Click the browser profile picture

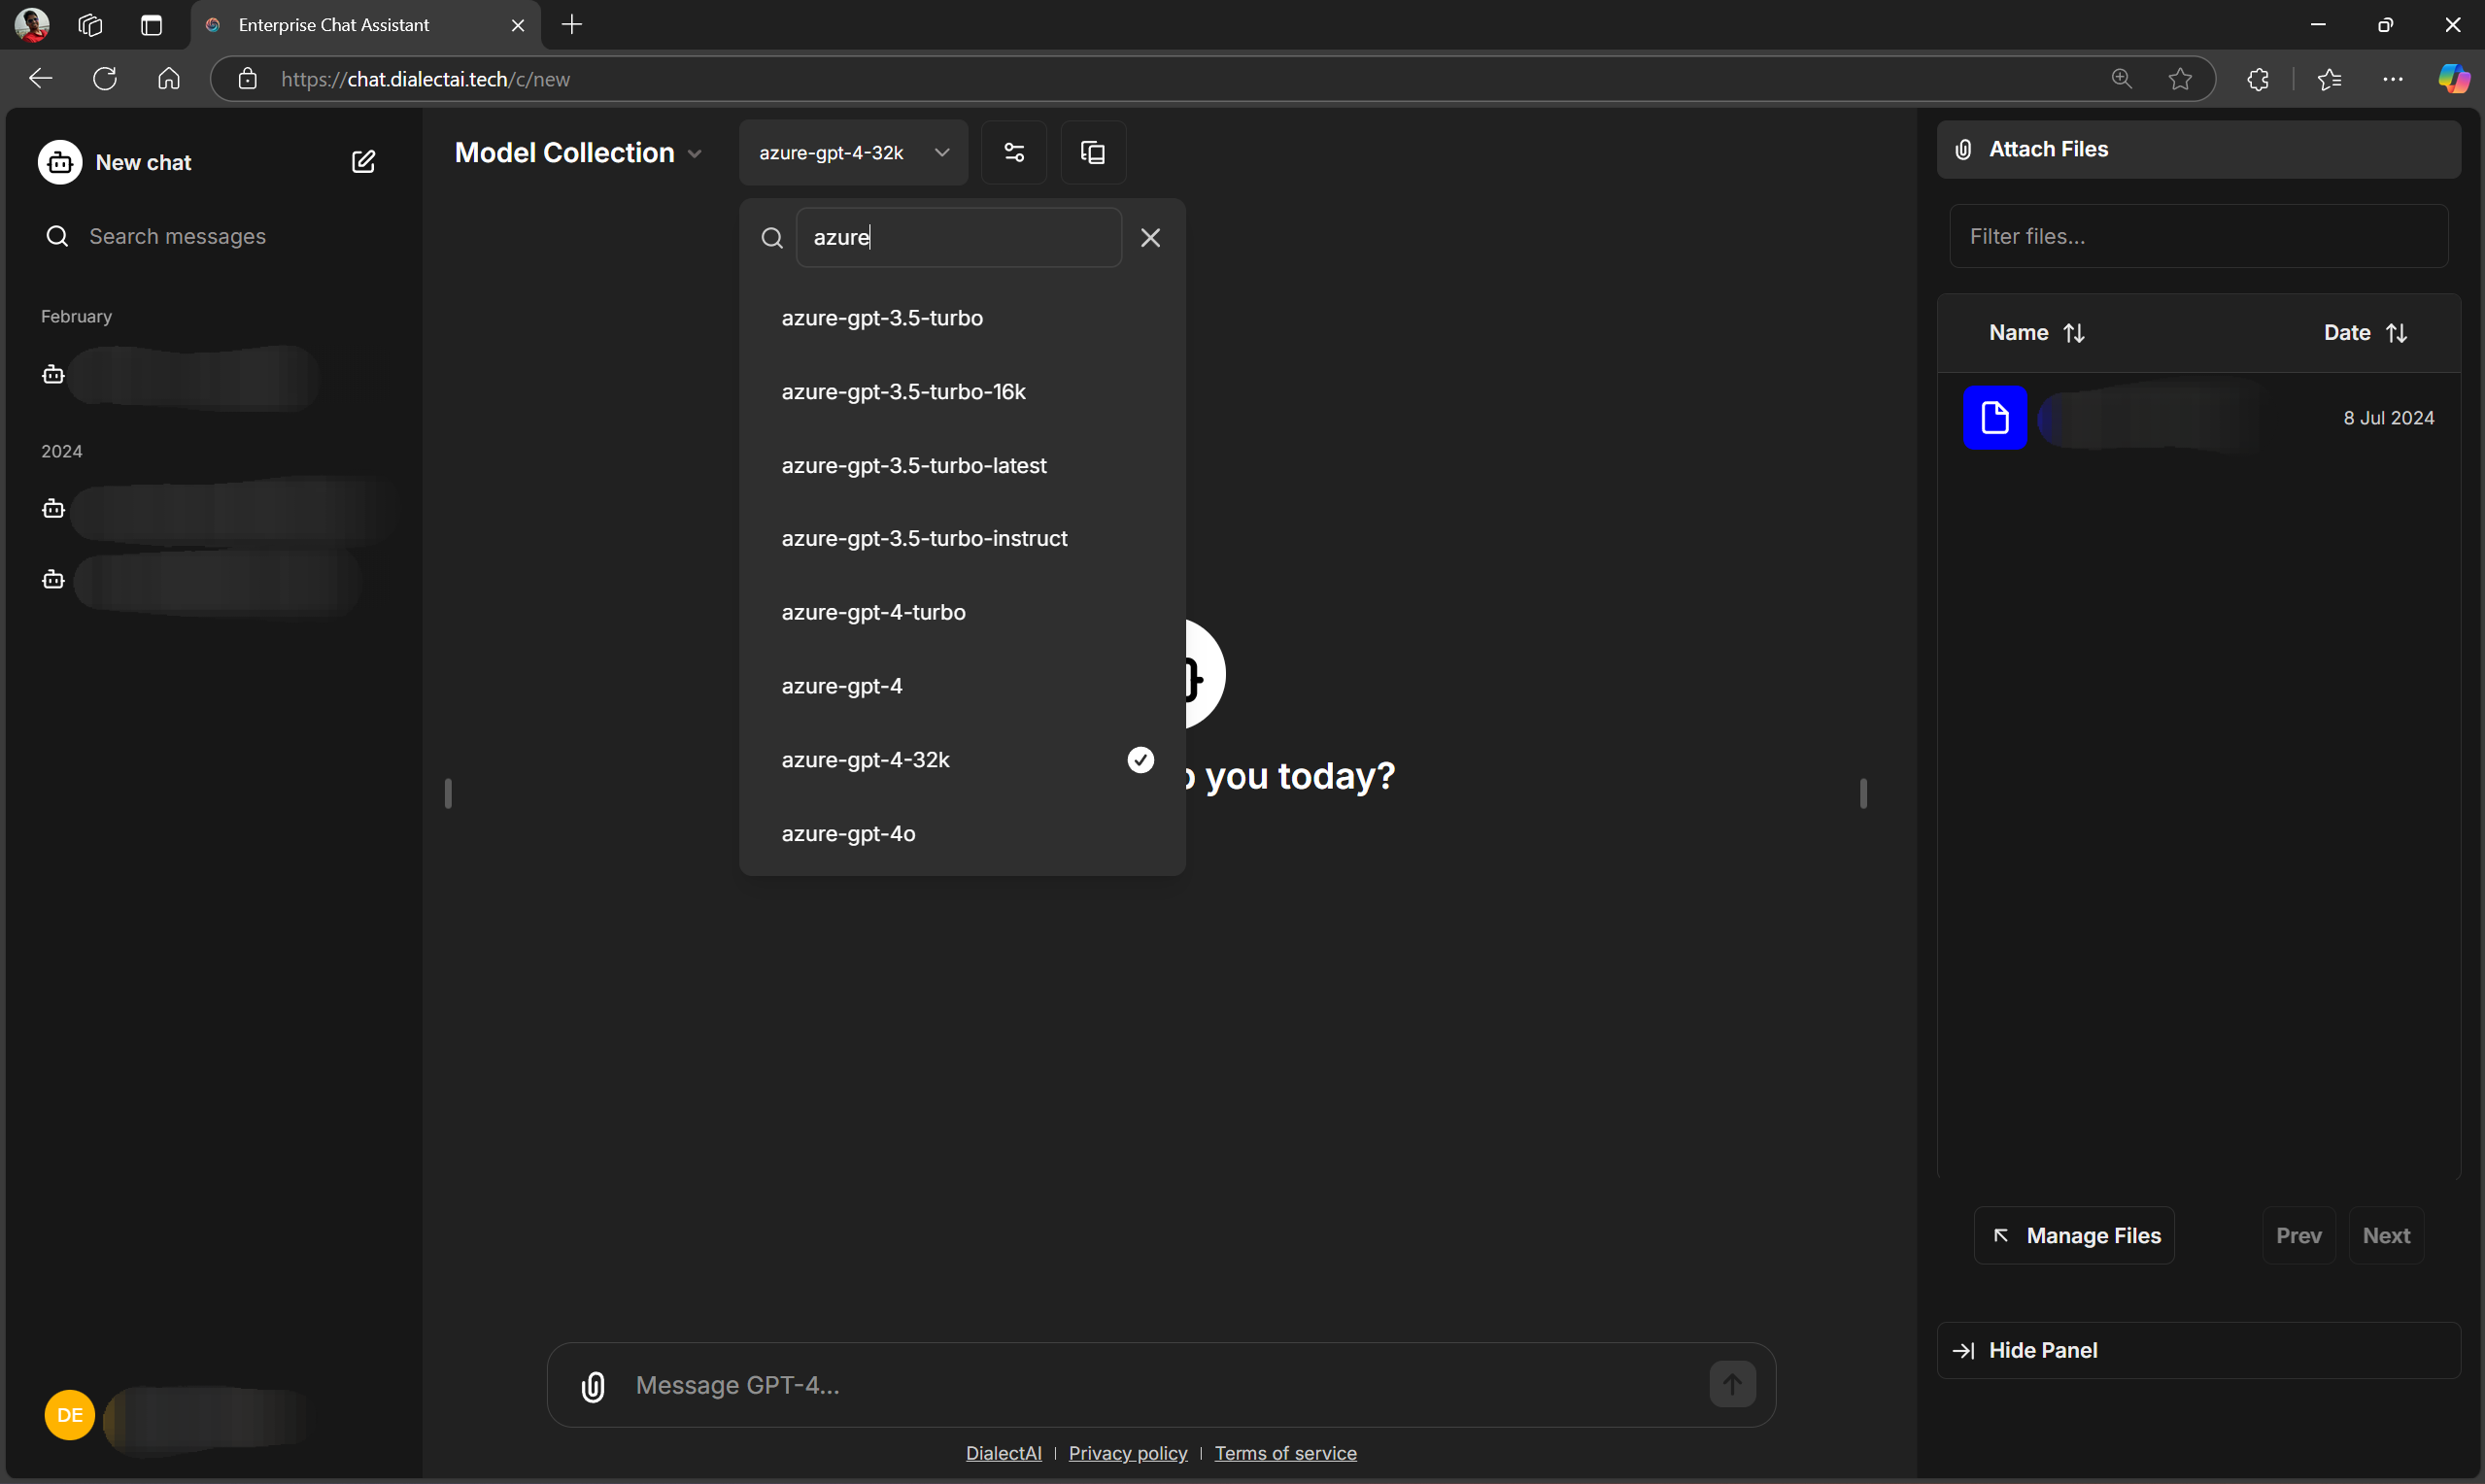[x=32, y=25]
